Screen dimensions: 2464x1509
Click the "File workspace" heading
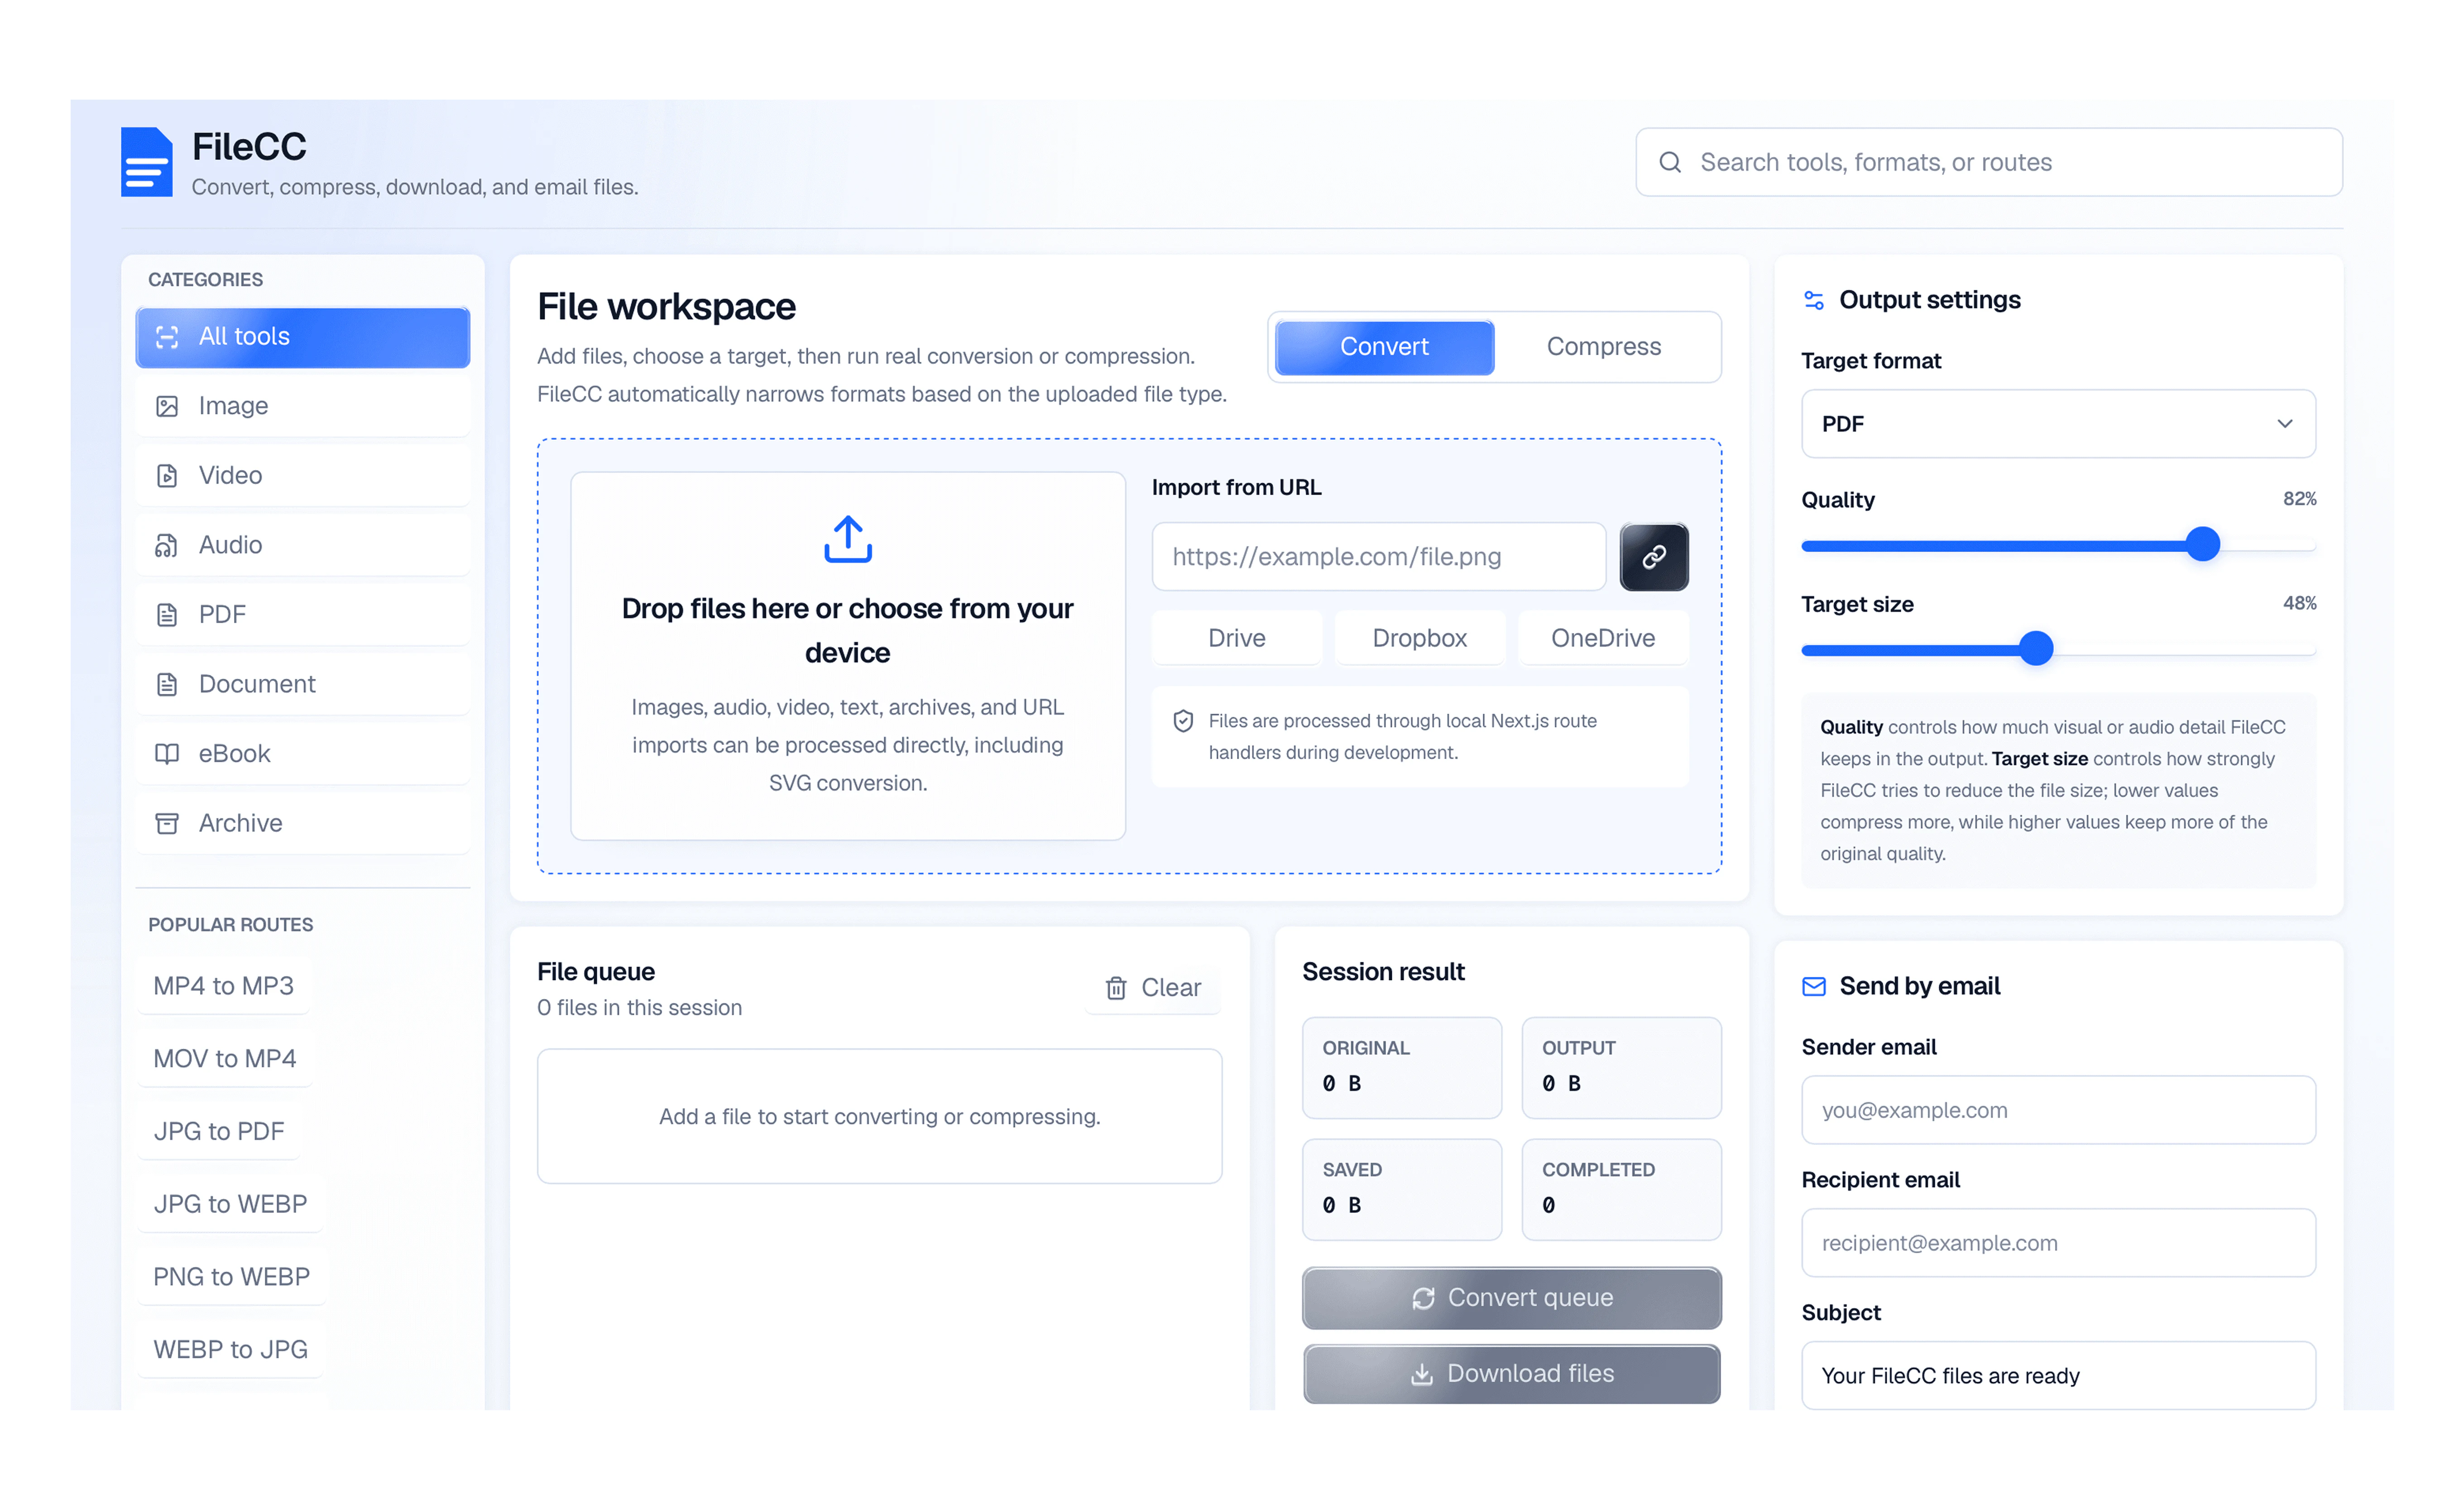pyautogui.click(x=666, y=307)
